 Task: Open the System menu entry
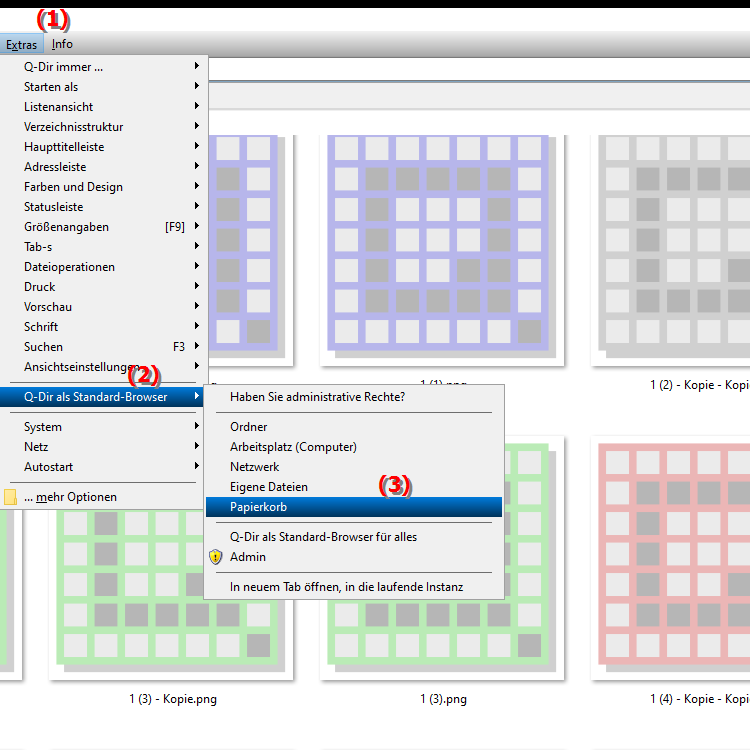(x=104, y=427)
